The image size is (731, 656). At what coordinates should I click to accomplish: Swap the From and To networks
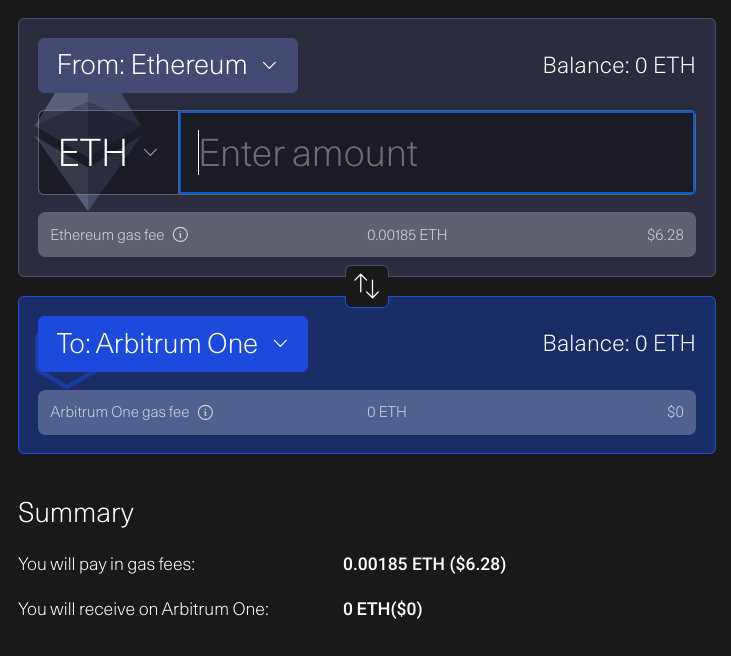click(367, 287)
